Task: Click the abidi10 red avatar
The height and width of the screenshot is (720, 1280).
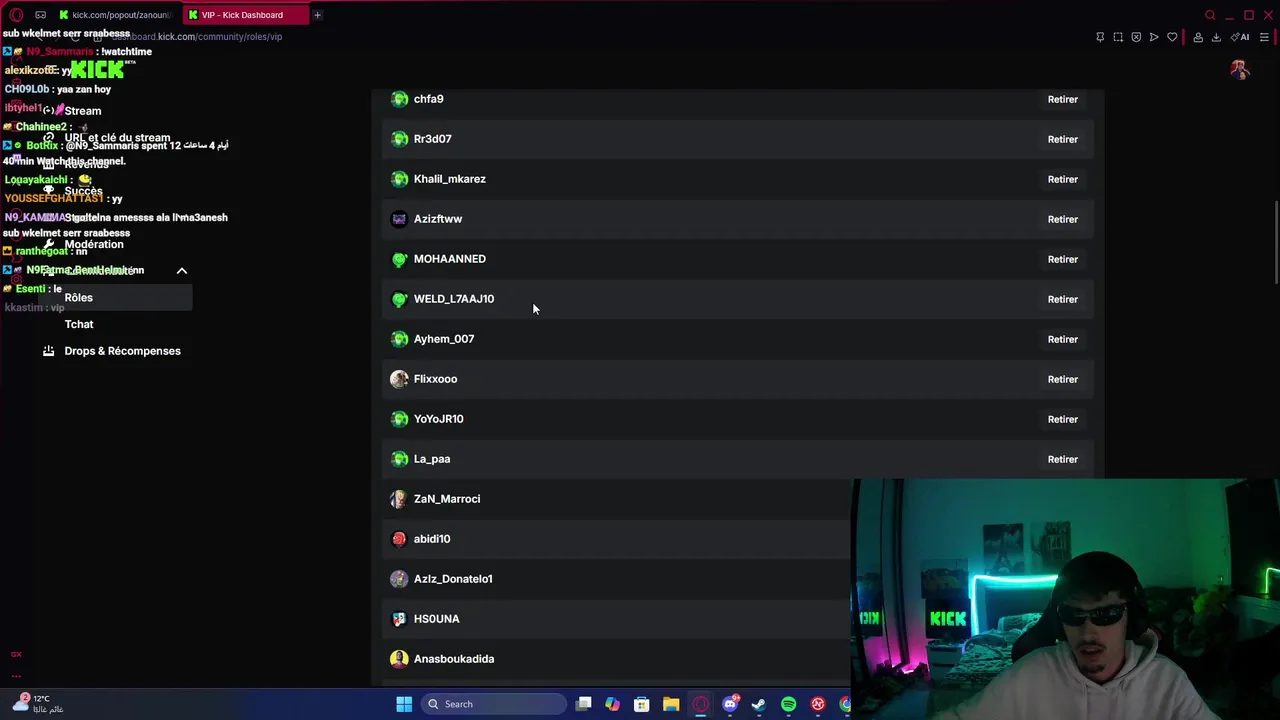Action: (x=399, y=539)
